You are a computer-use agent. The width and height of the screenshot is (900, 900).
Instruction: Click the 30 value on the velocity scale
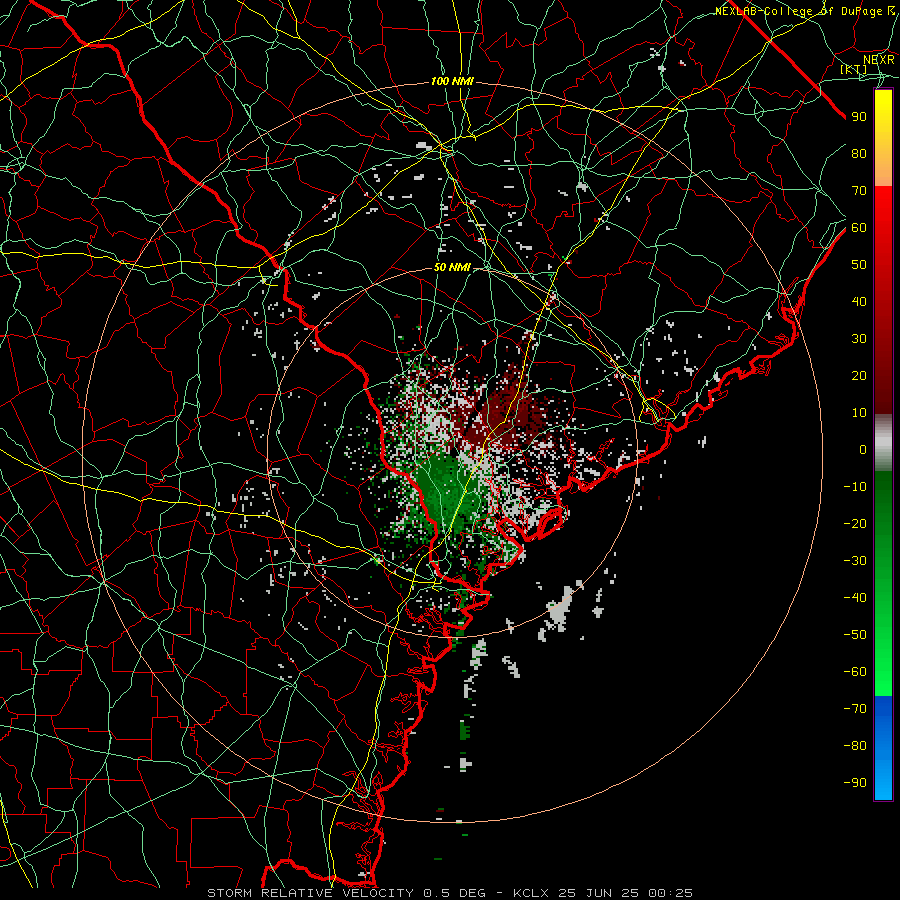pyautogui.click(x=859, y=339)
